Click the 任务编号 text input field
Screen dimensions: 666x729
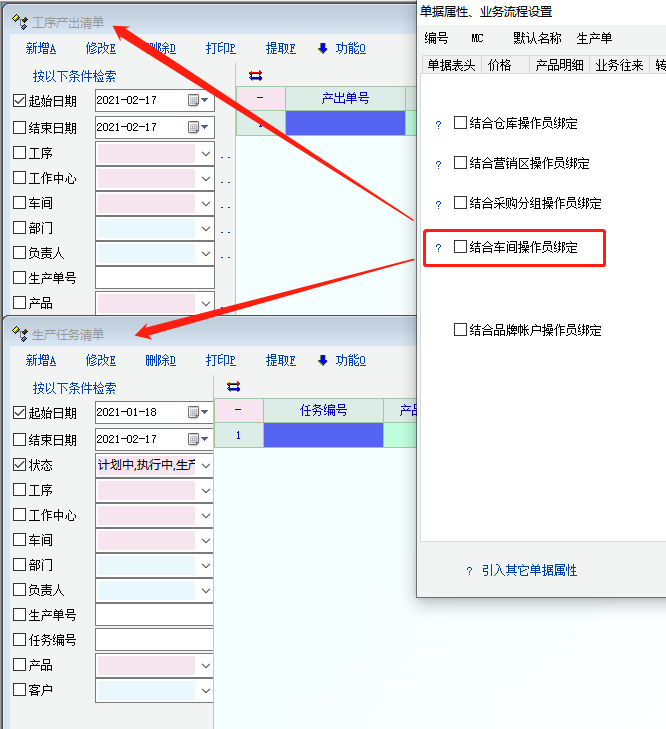pyautogui.click(x=154, y=640)
